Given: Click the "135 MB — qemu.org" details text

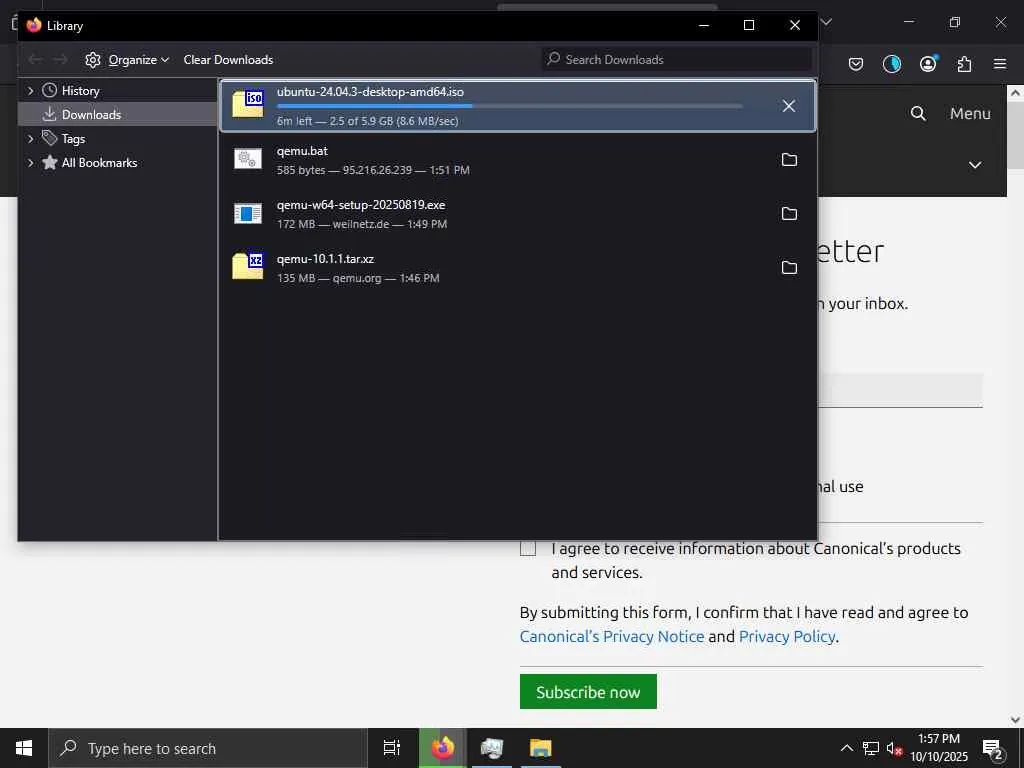Looking at the screenshot, I should (358, 278).
